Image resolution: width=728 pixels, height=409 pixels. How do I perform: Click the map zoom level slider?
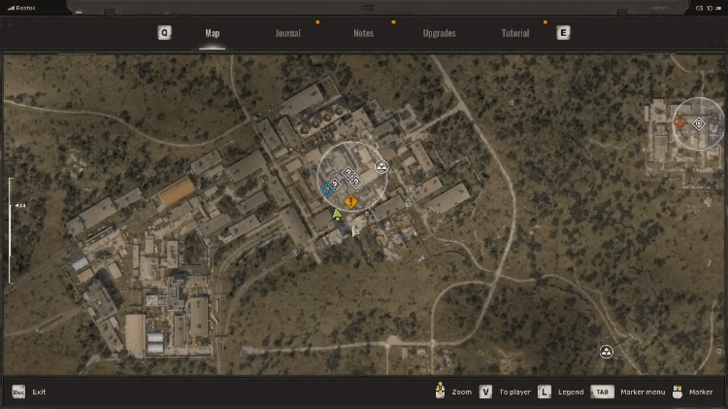pyautogui.click(x=10, y=231)
